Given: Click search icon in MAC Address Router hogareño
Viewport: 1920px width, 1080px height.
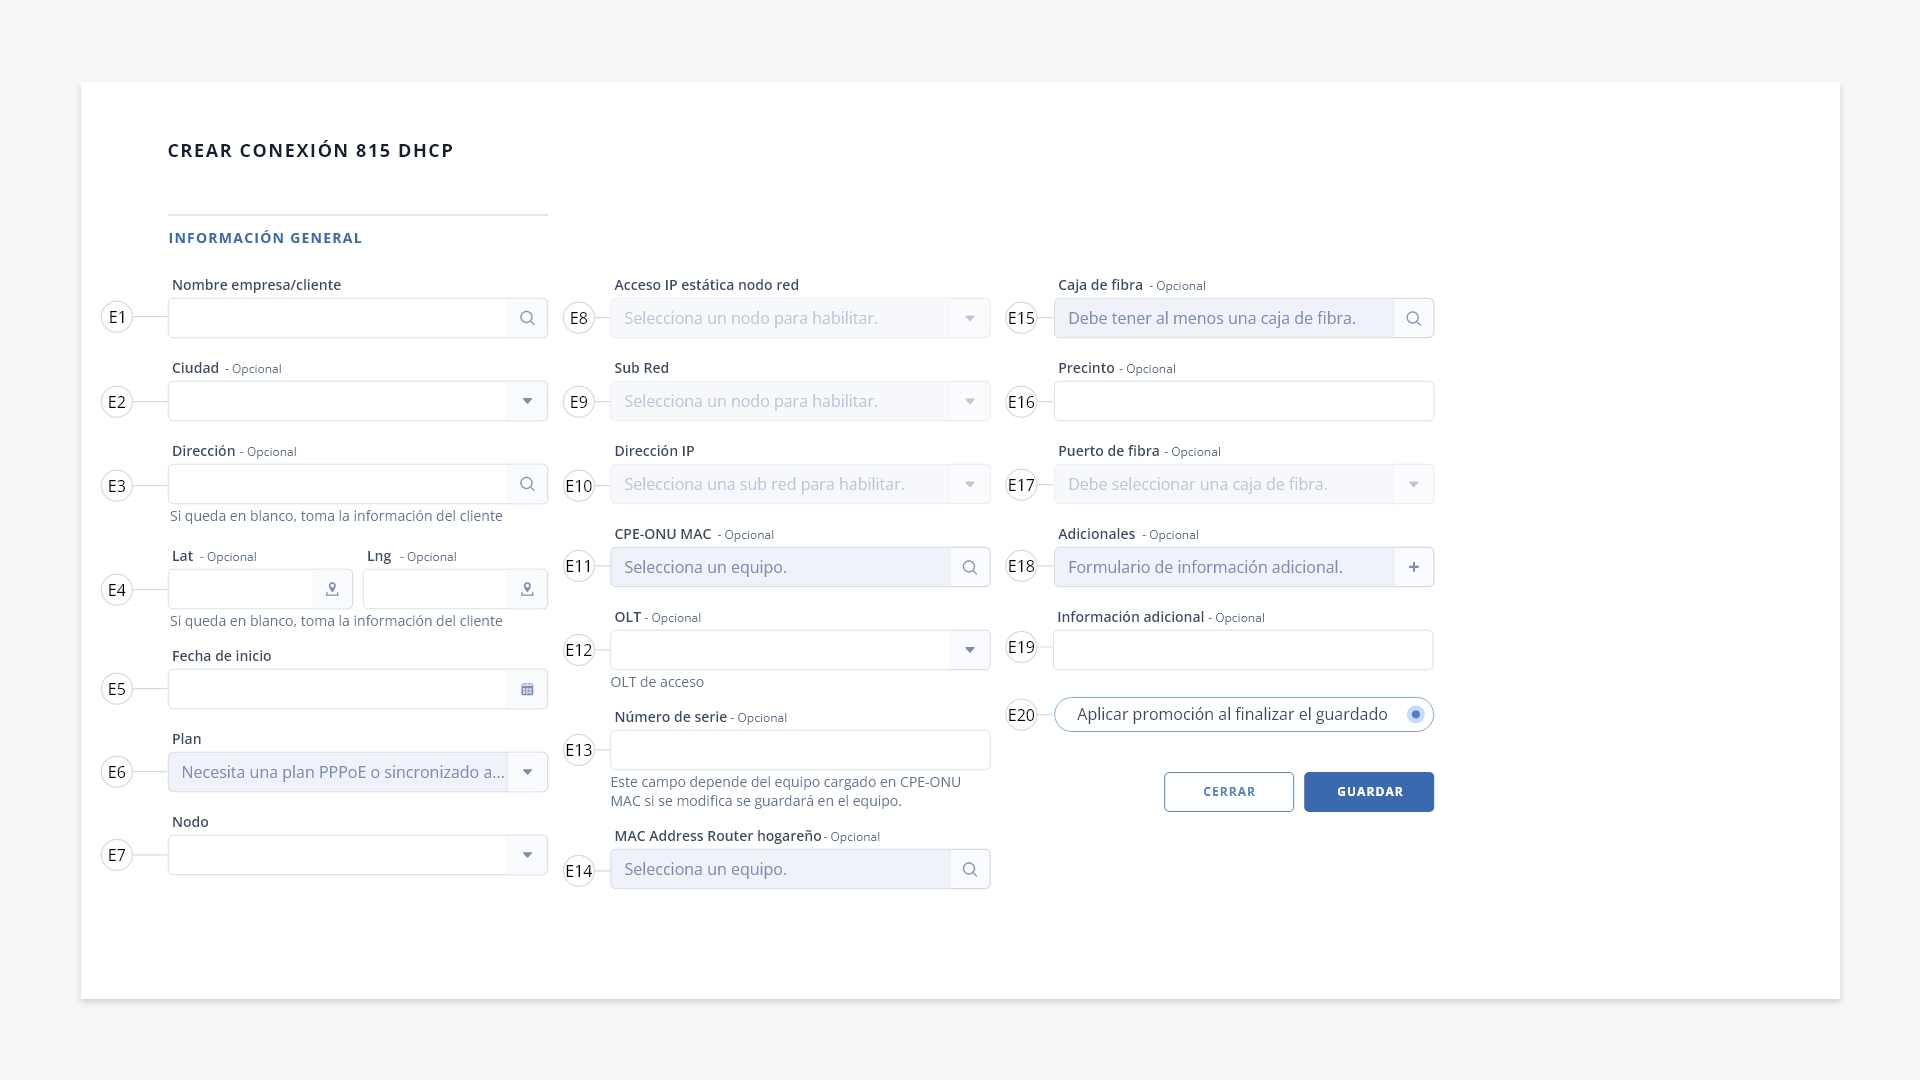Looking at the screenshot, I should coord(969,869).
